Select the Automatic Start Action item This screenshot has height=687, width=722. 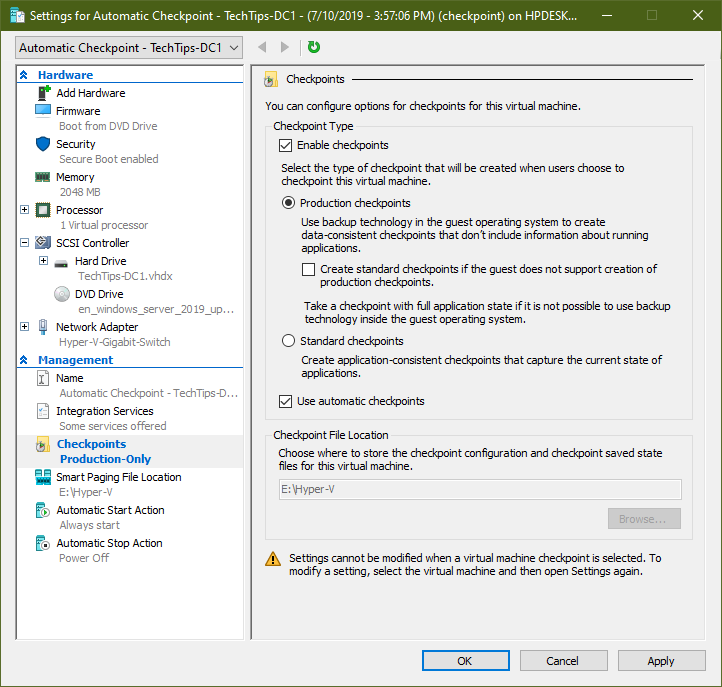[110, 510]
